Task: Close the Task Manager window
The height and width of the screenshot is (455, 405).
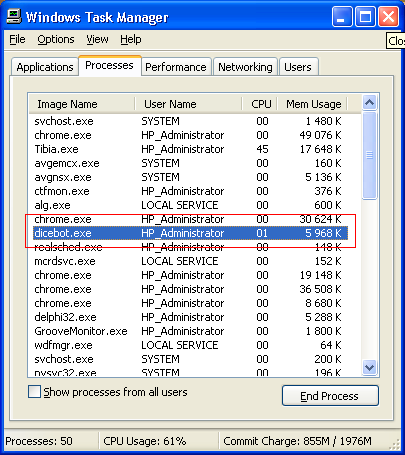Action: point(388,16)
